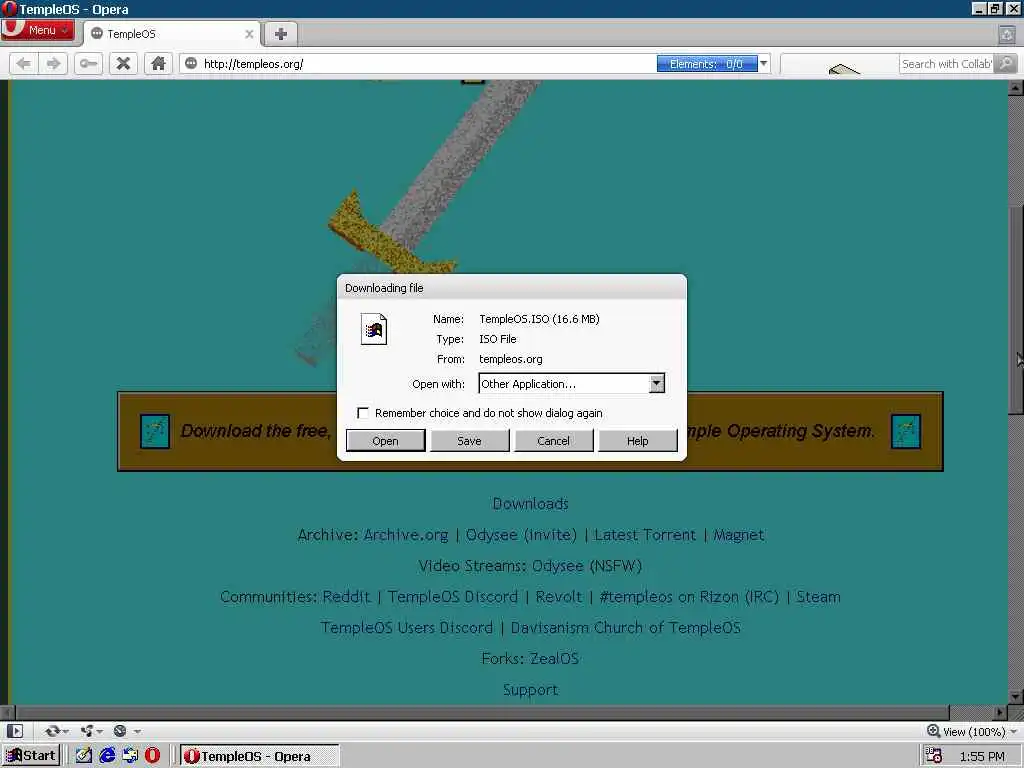The height and width of the screenshot is (768, 1024).
Task: Open the Opera Link sync icon dropdown
Action: (x=56, y=731)
